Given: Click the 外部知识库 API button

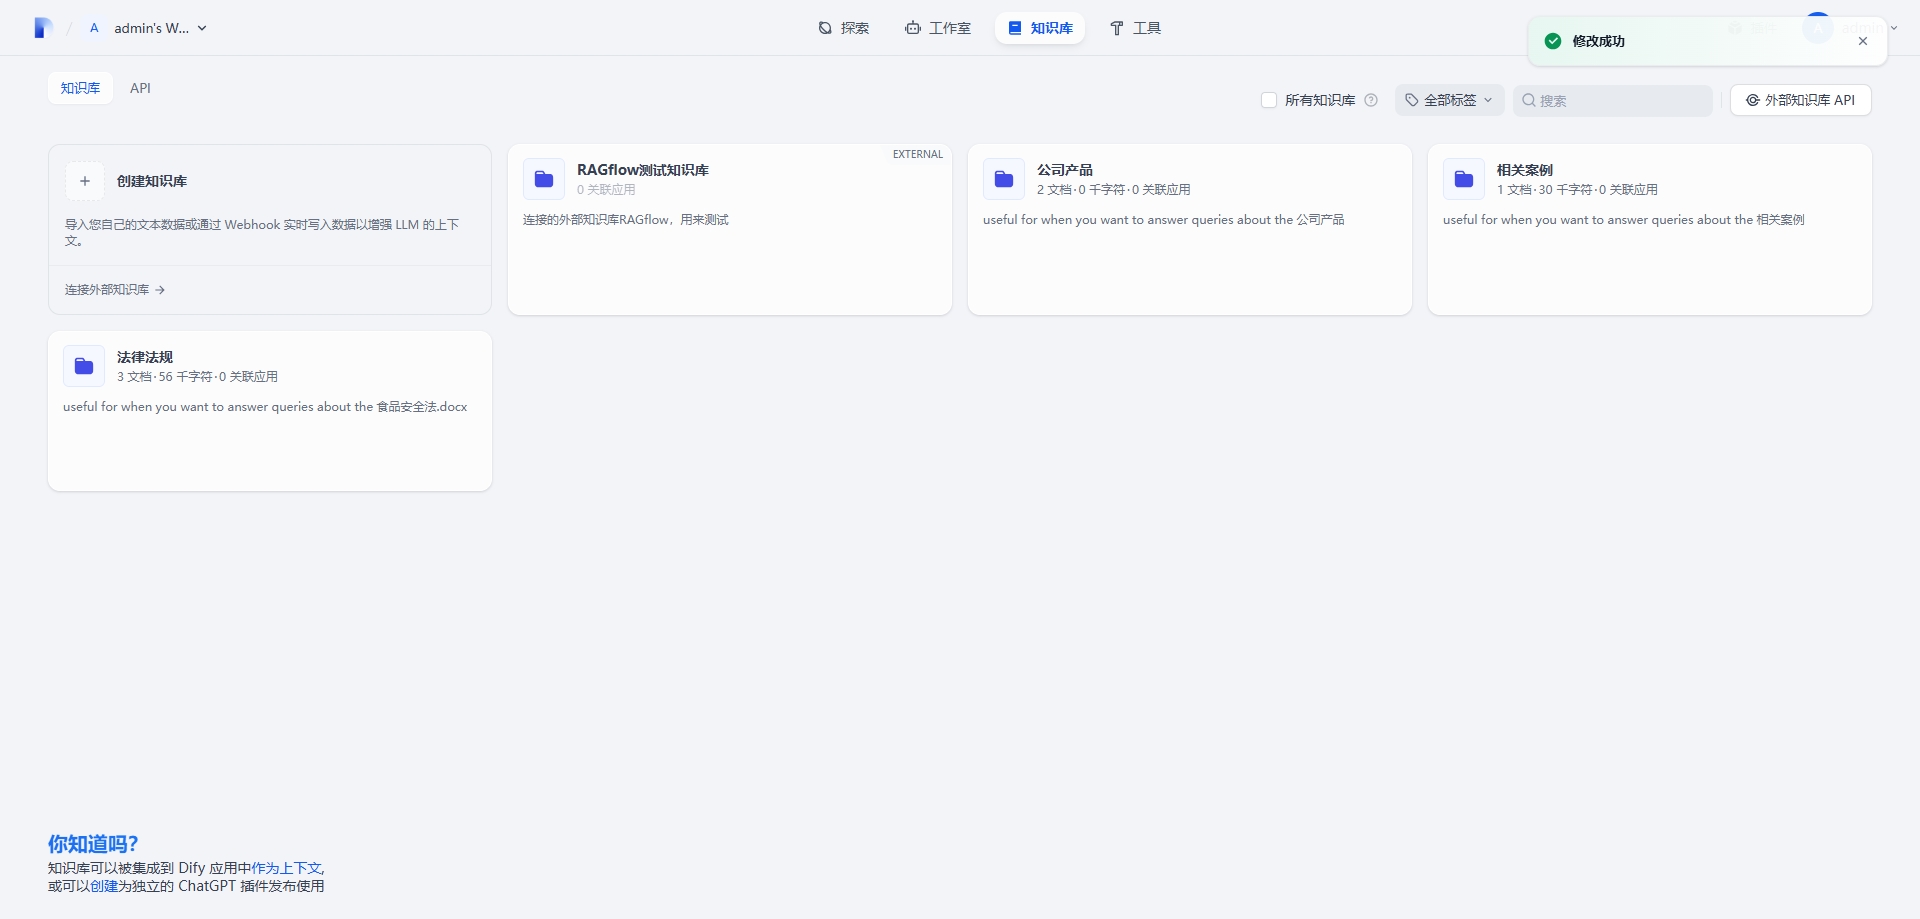Looking at the screenshot, I should click(x=1800, y=100).
